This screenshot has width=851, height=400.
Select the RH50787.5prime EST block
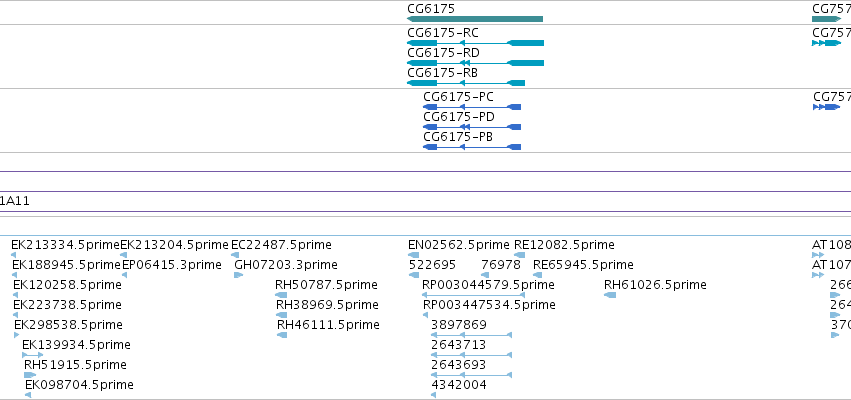click(281, 295)
